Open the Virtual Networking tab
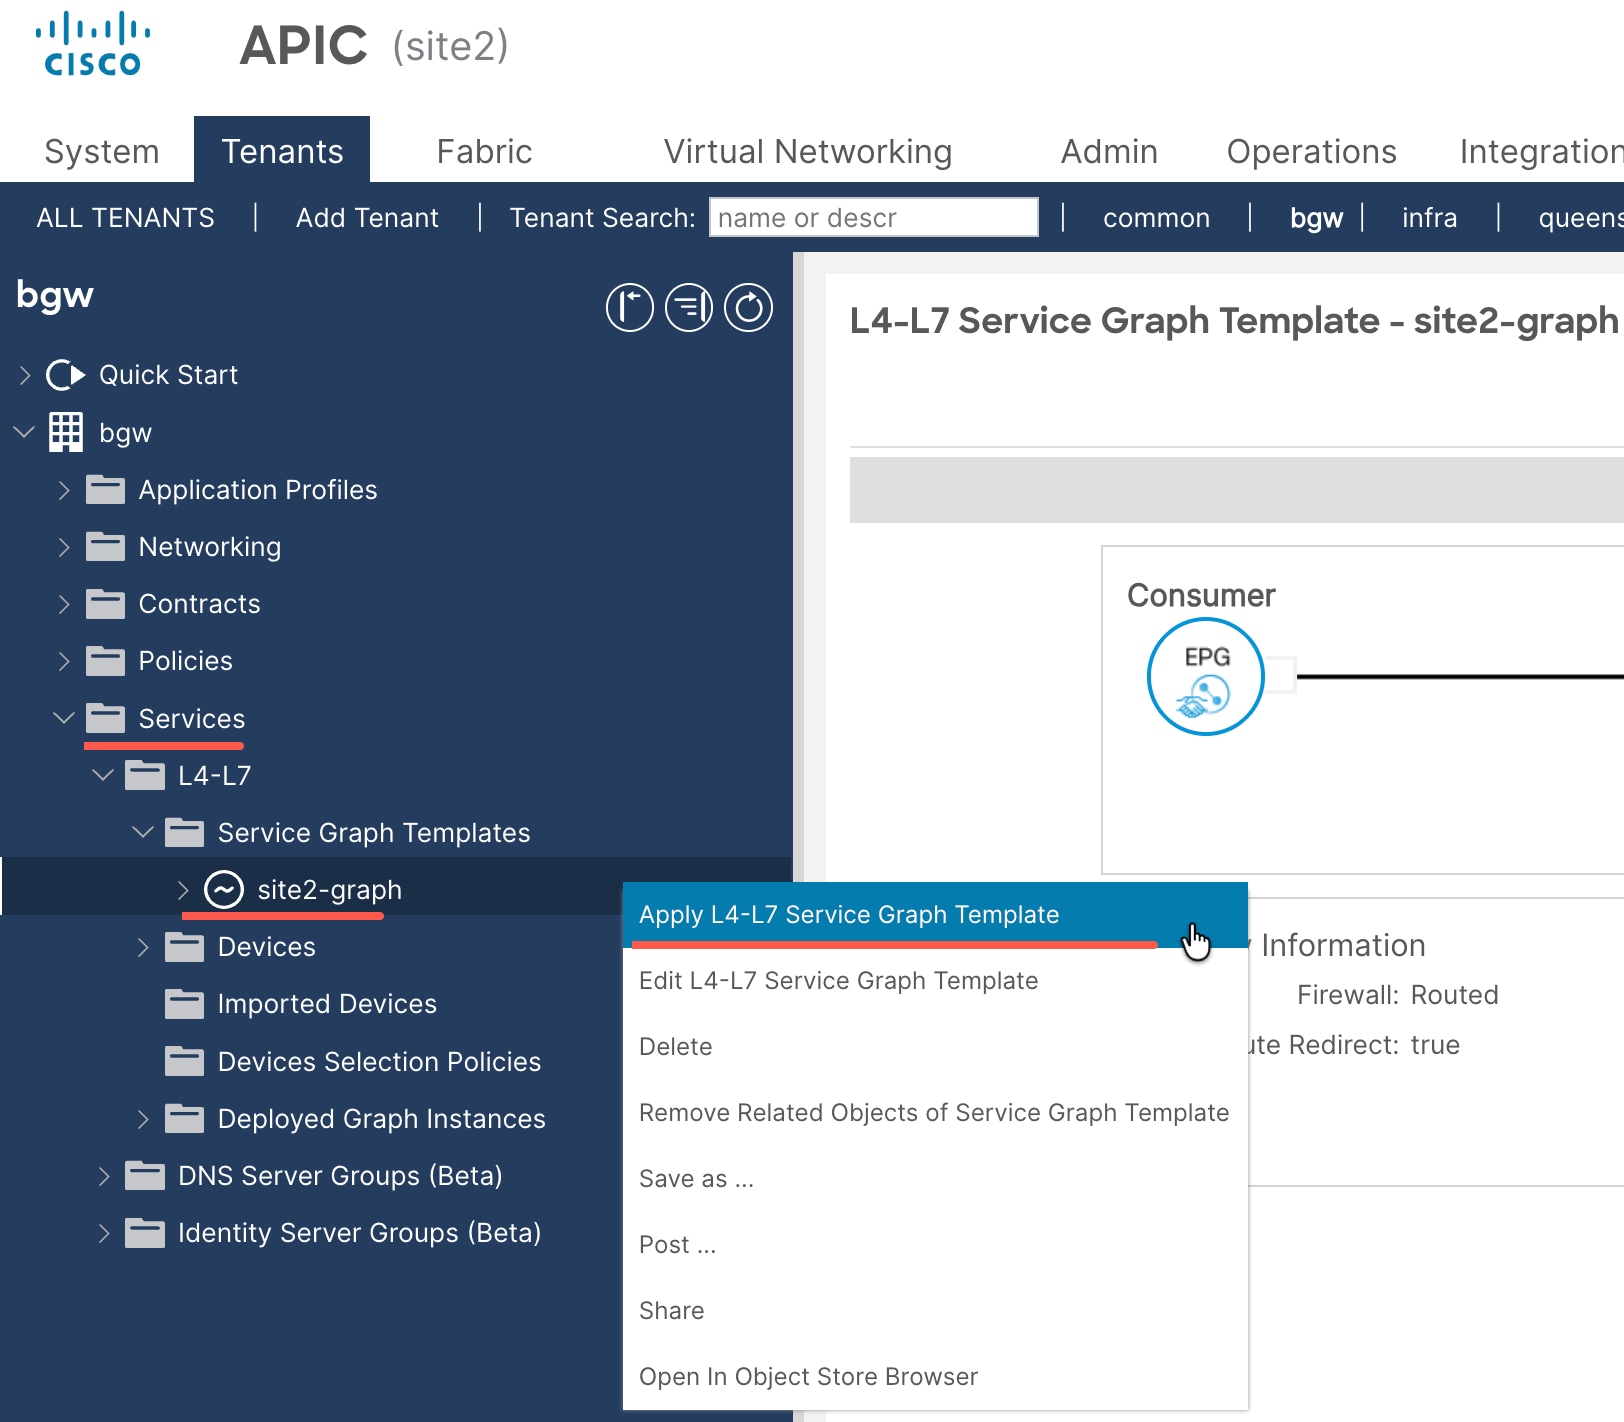1624x1422 pixels. (807, 152)
